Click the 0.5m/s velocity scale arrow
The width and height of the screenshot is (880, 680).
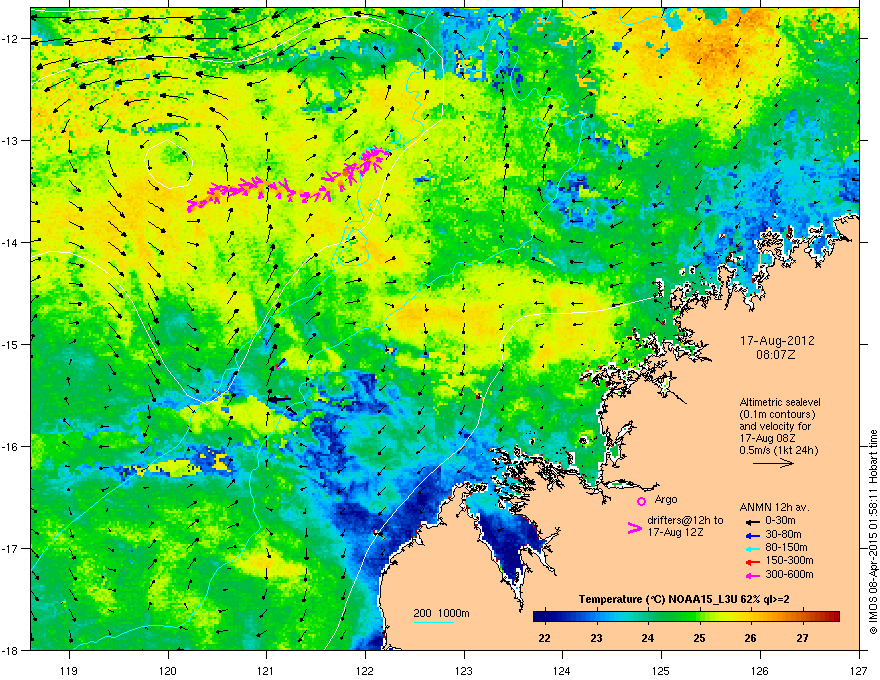773,463
